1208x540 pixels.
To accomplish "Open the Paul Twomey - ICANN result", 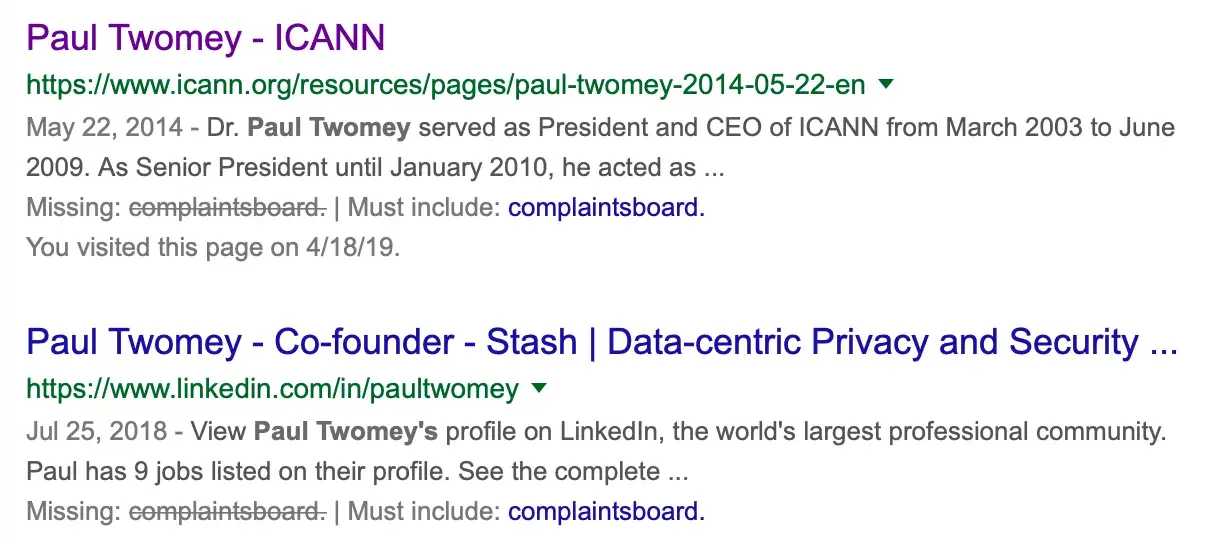I will click(205, 38).
